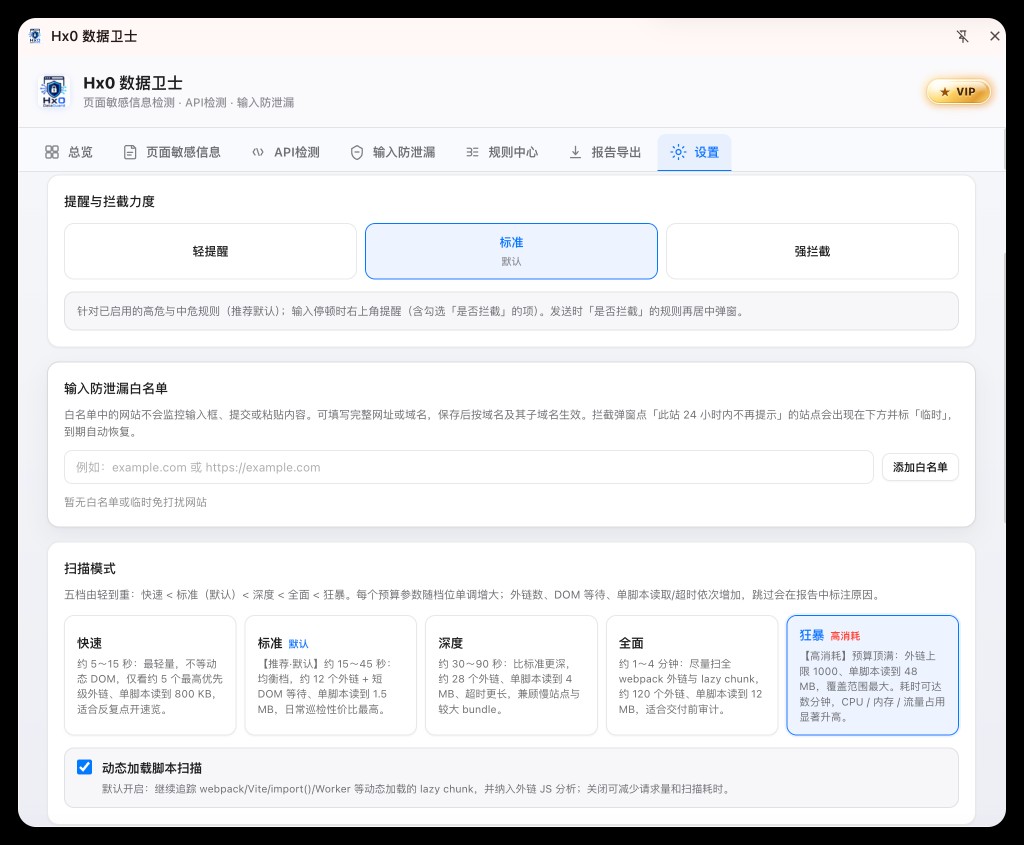Toggle the 动态加载脚本扫描 checkbox
The width and height of the screenshot is (1024, 845).
click(x=84, y=767)
